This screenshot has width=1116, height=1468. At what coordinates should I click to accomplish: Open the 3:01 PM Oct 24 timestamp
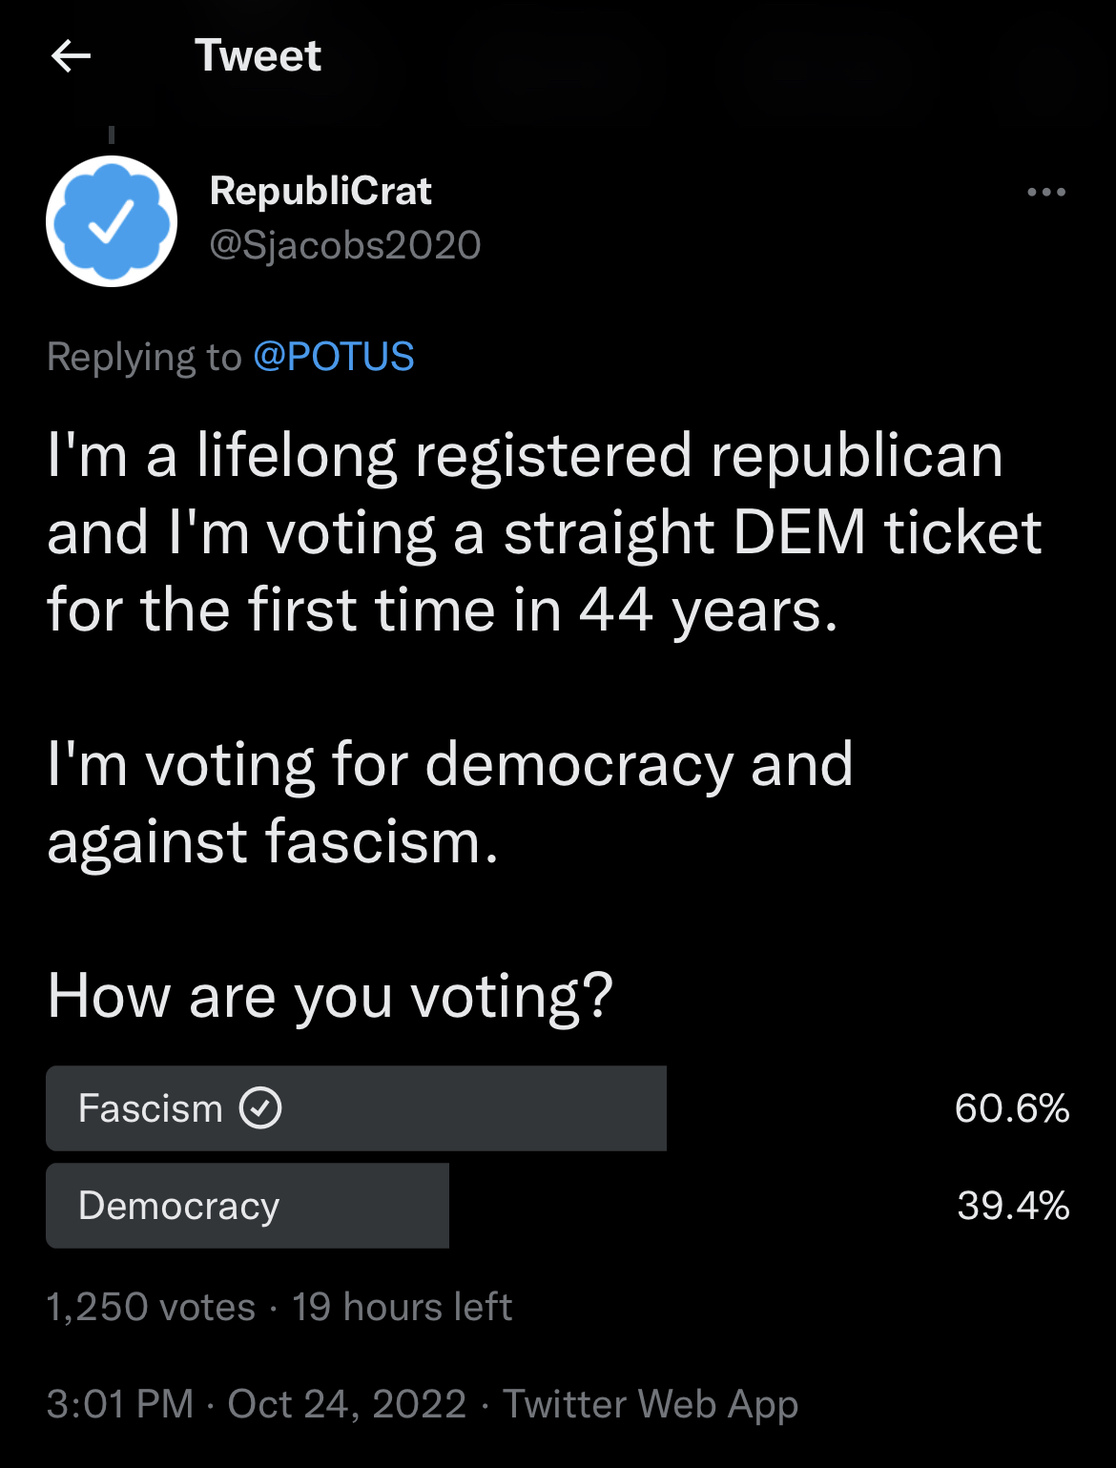[x=256, y=1404]
